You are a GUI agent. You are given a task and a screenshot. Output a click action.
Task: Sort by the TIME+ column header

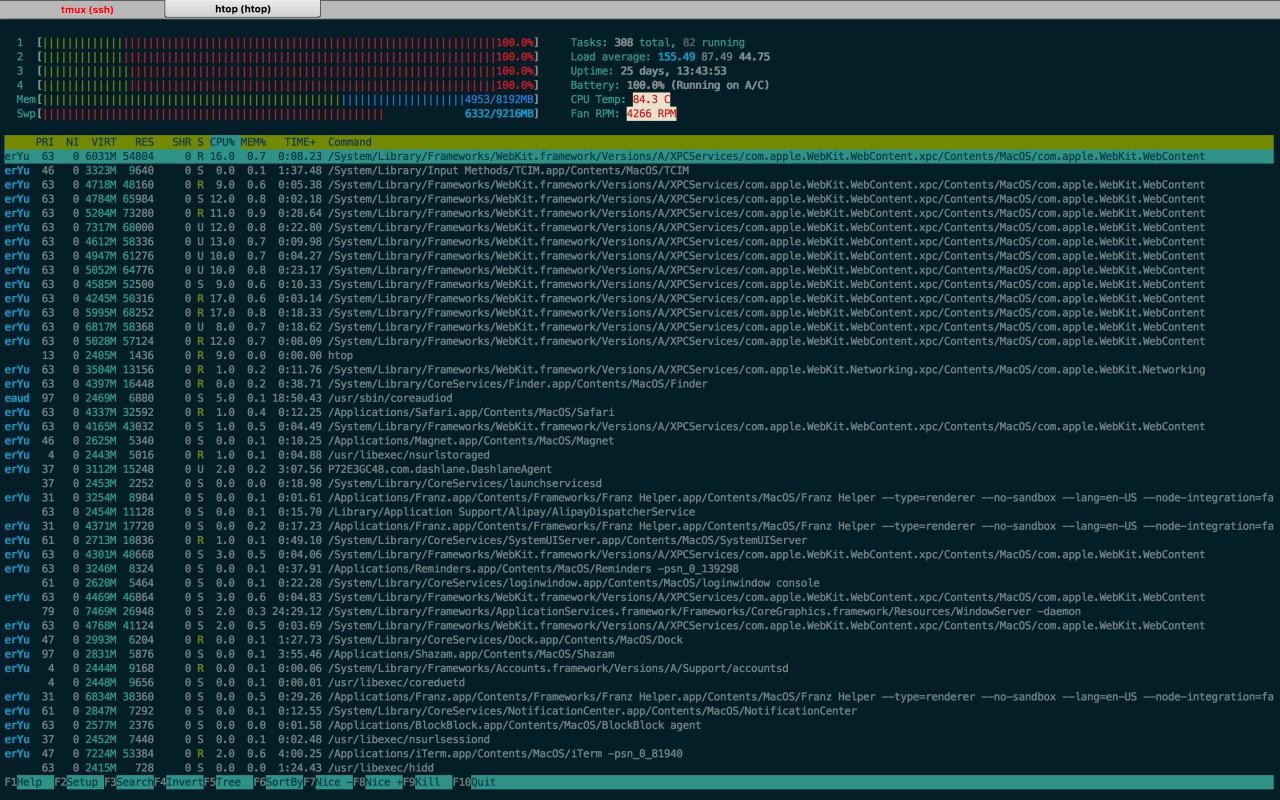click(x=300, y=142)
